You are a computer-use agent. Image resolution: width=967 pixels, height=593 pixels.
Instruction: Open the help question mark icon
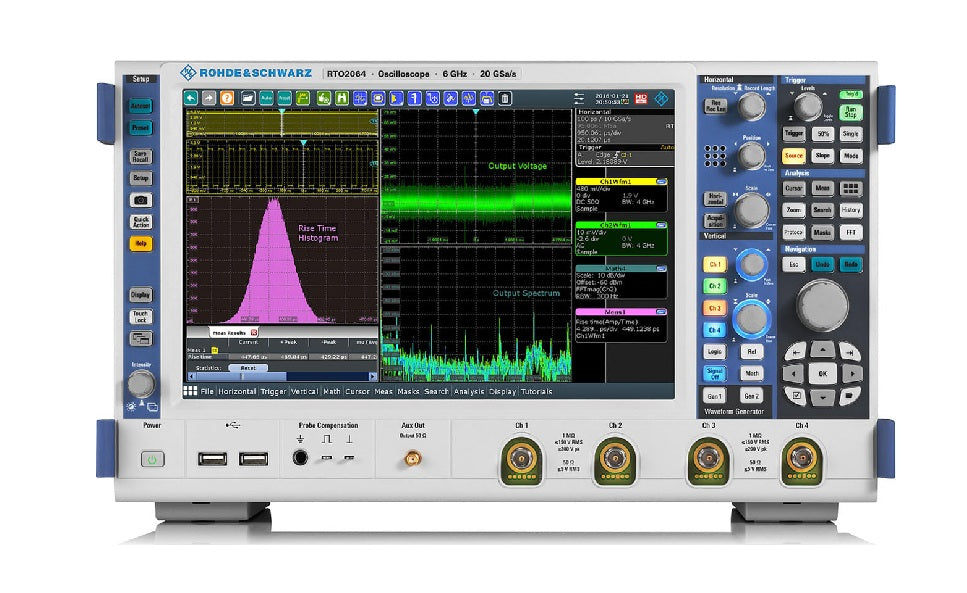click(227, 98)
